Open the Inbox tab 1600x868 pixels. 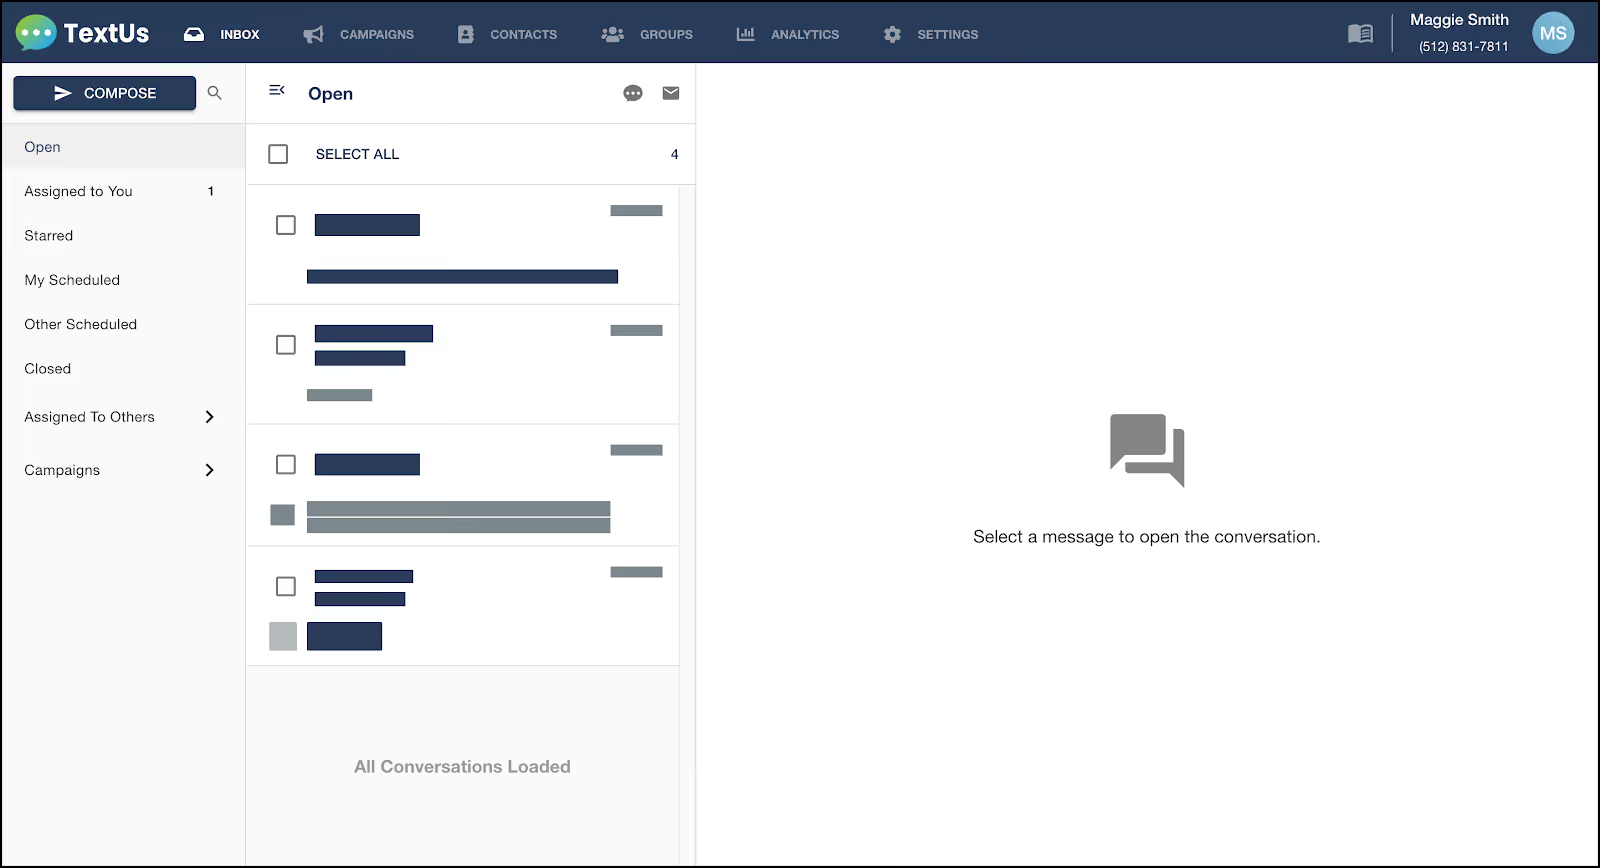(222, 34)
